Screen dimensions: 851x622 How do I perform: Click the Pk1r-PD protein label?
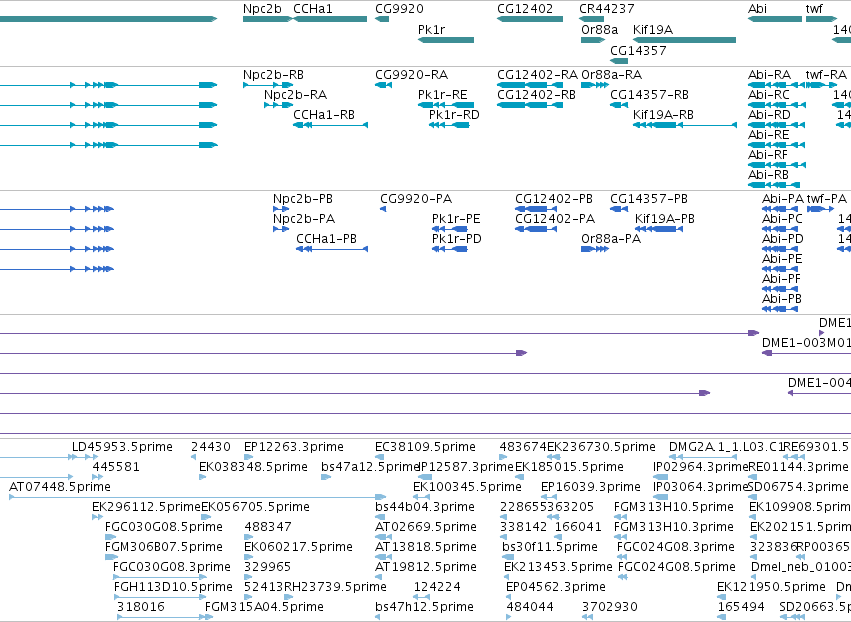tap(457, 239)
